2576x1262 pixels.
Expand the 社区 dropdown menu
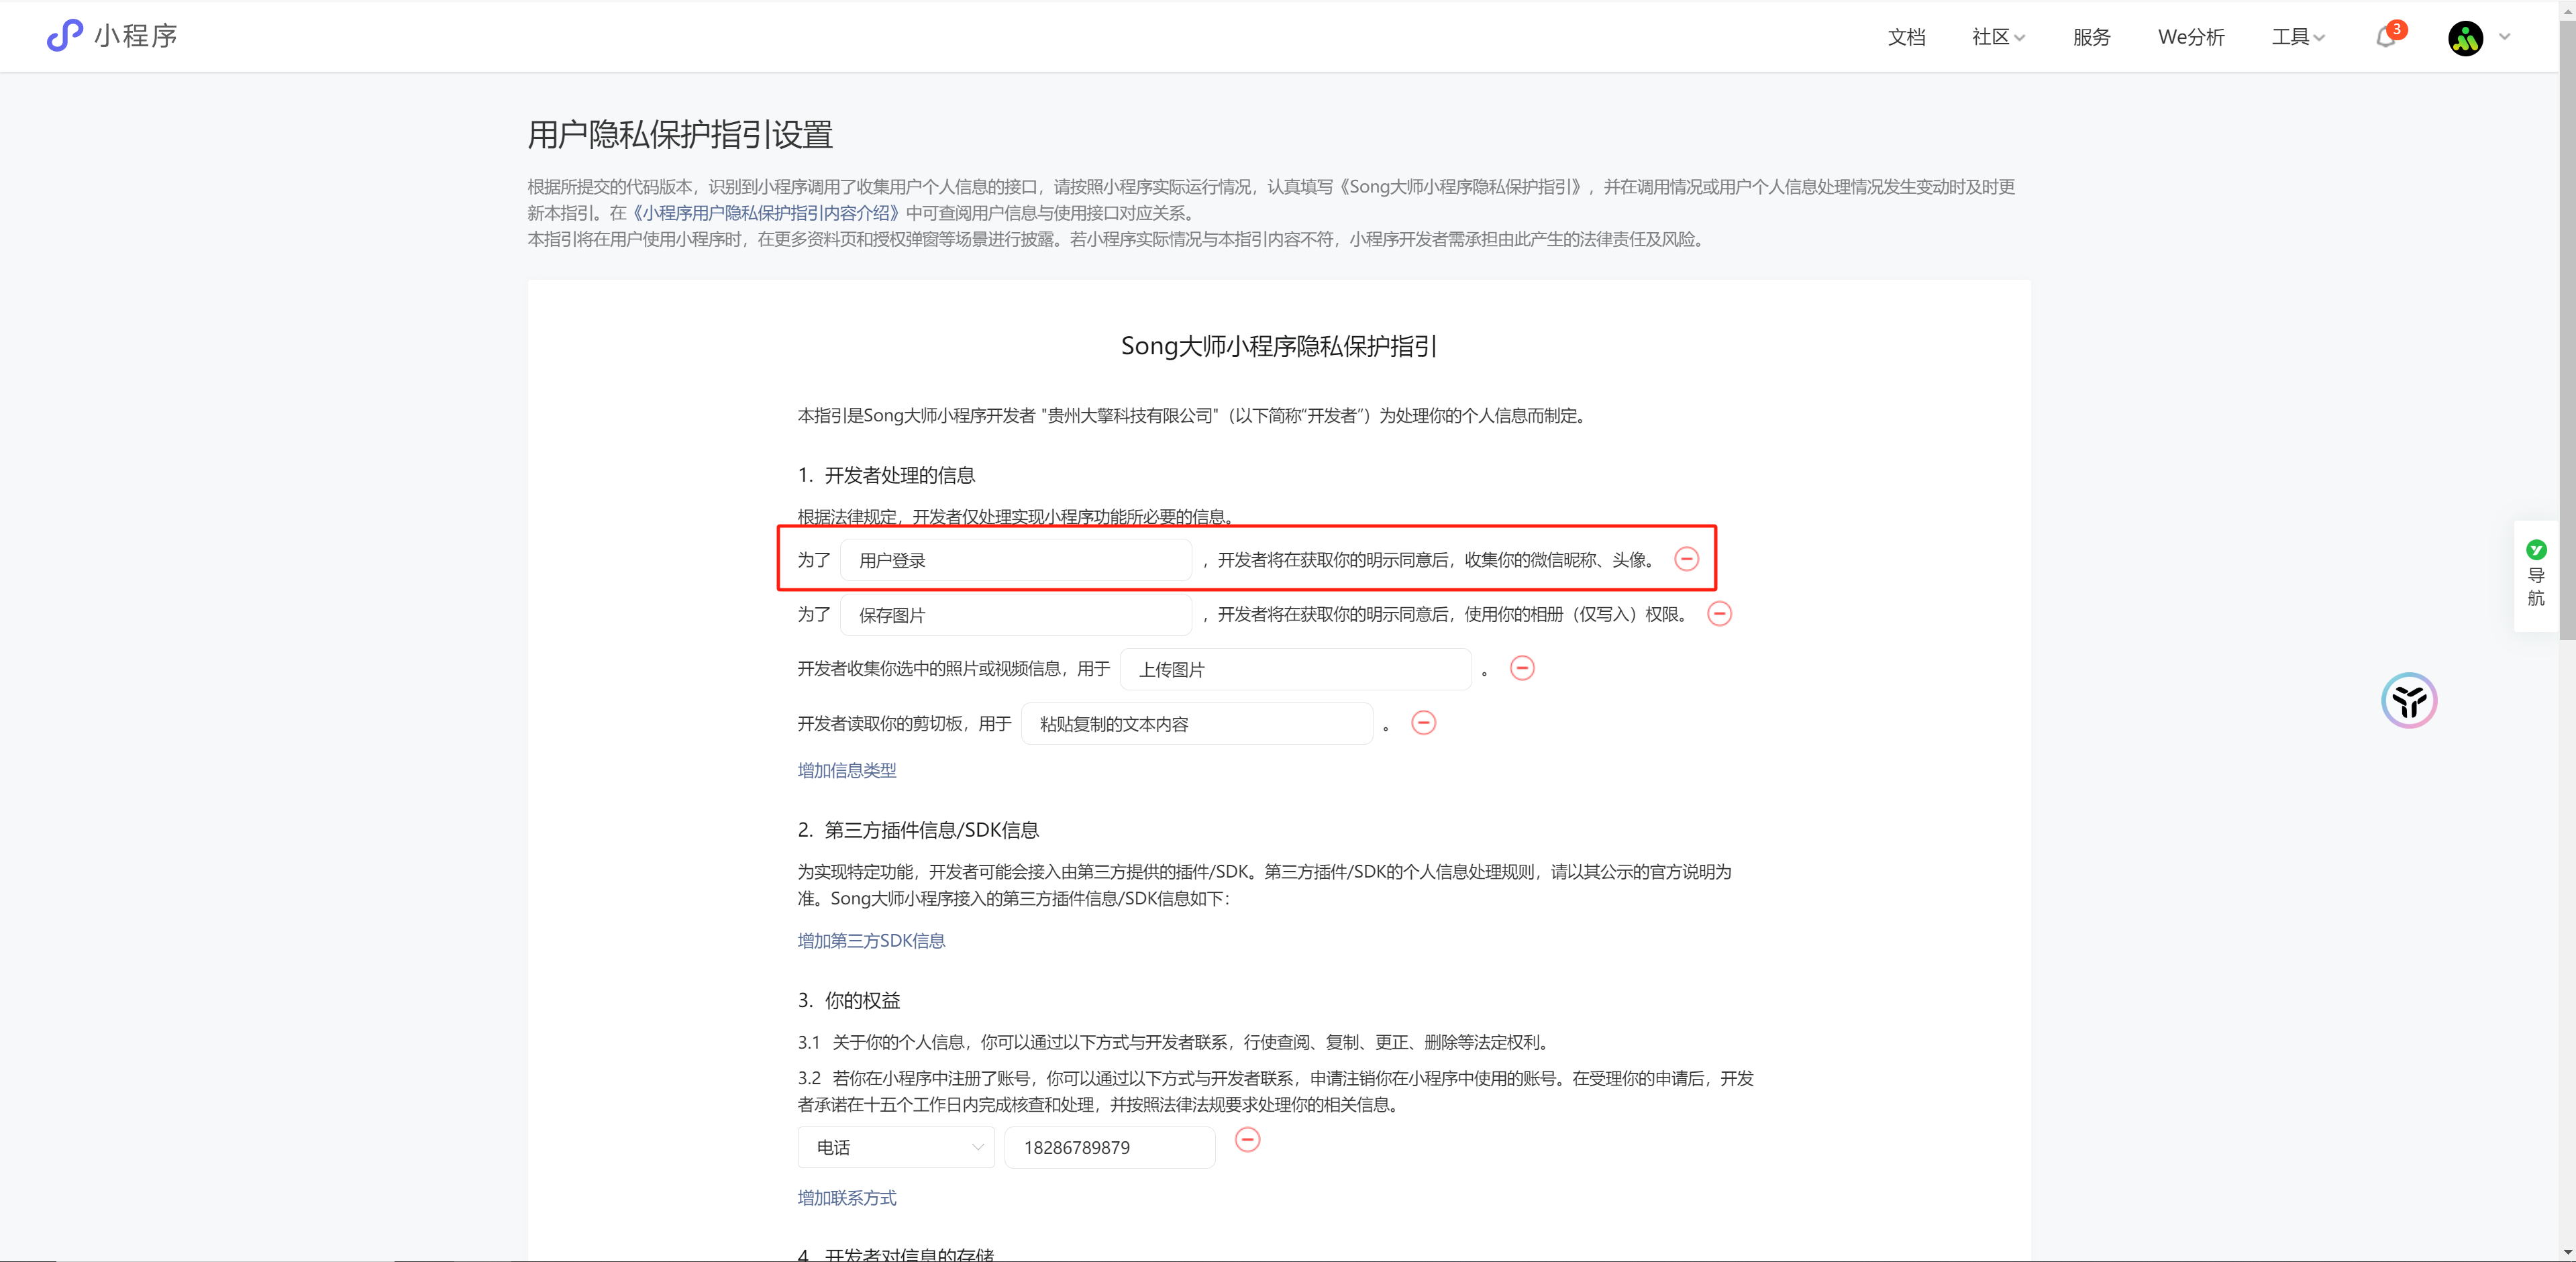[1998, 37]
